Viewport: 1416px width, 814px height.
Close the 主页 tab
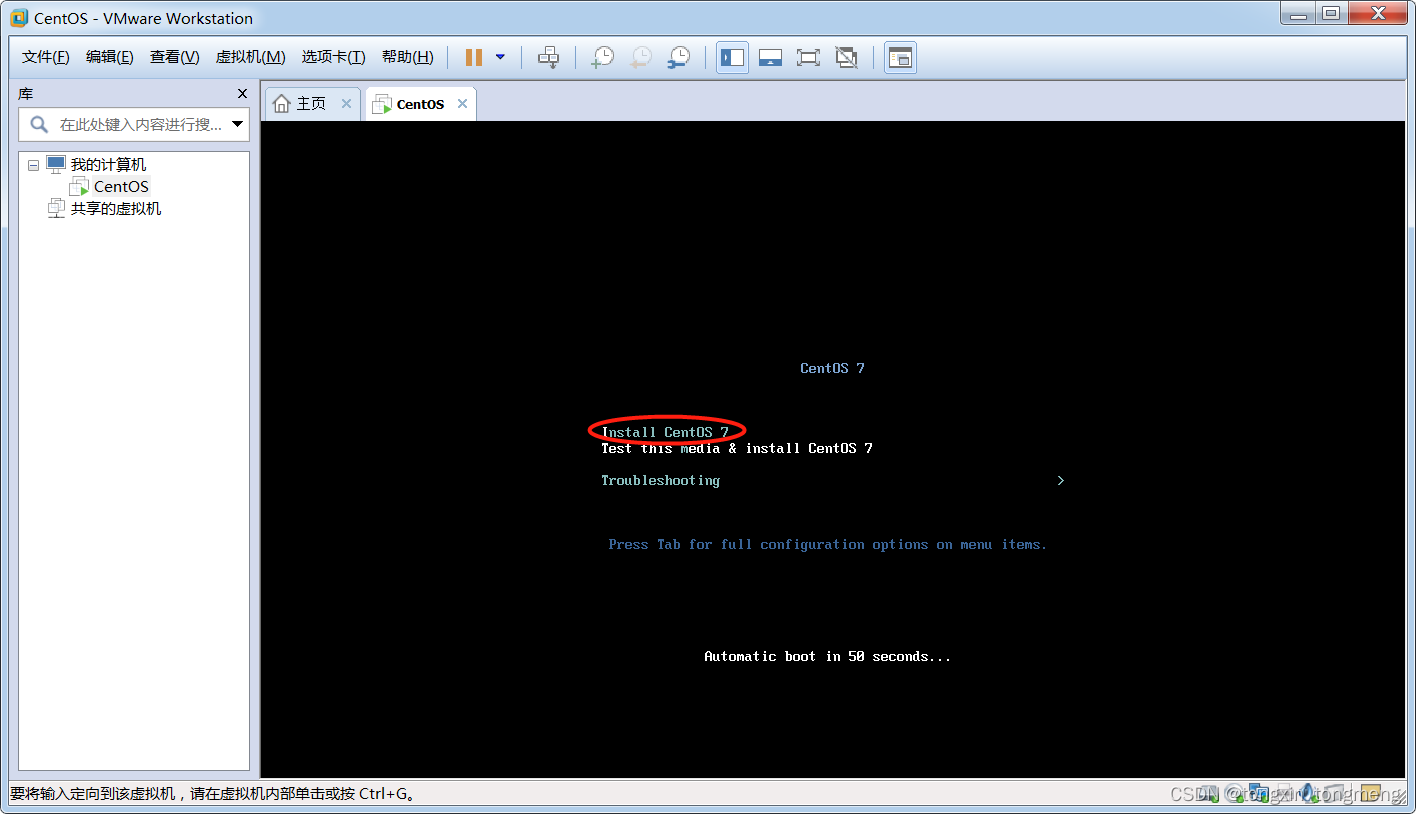(x=346, y=103)
